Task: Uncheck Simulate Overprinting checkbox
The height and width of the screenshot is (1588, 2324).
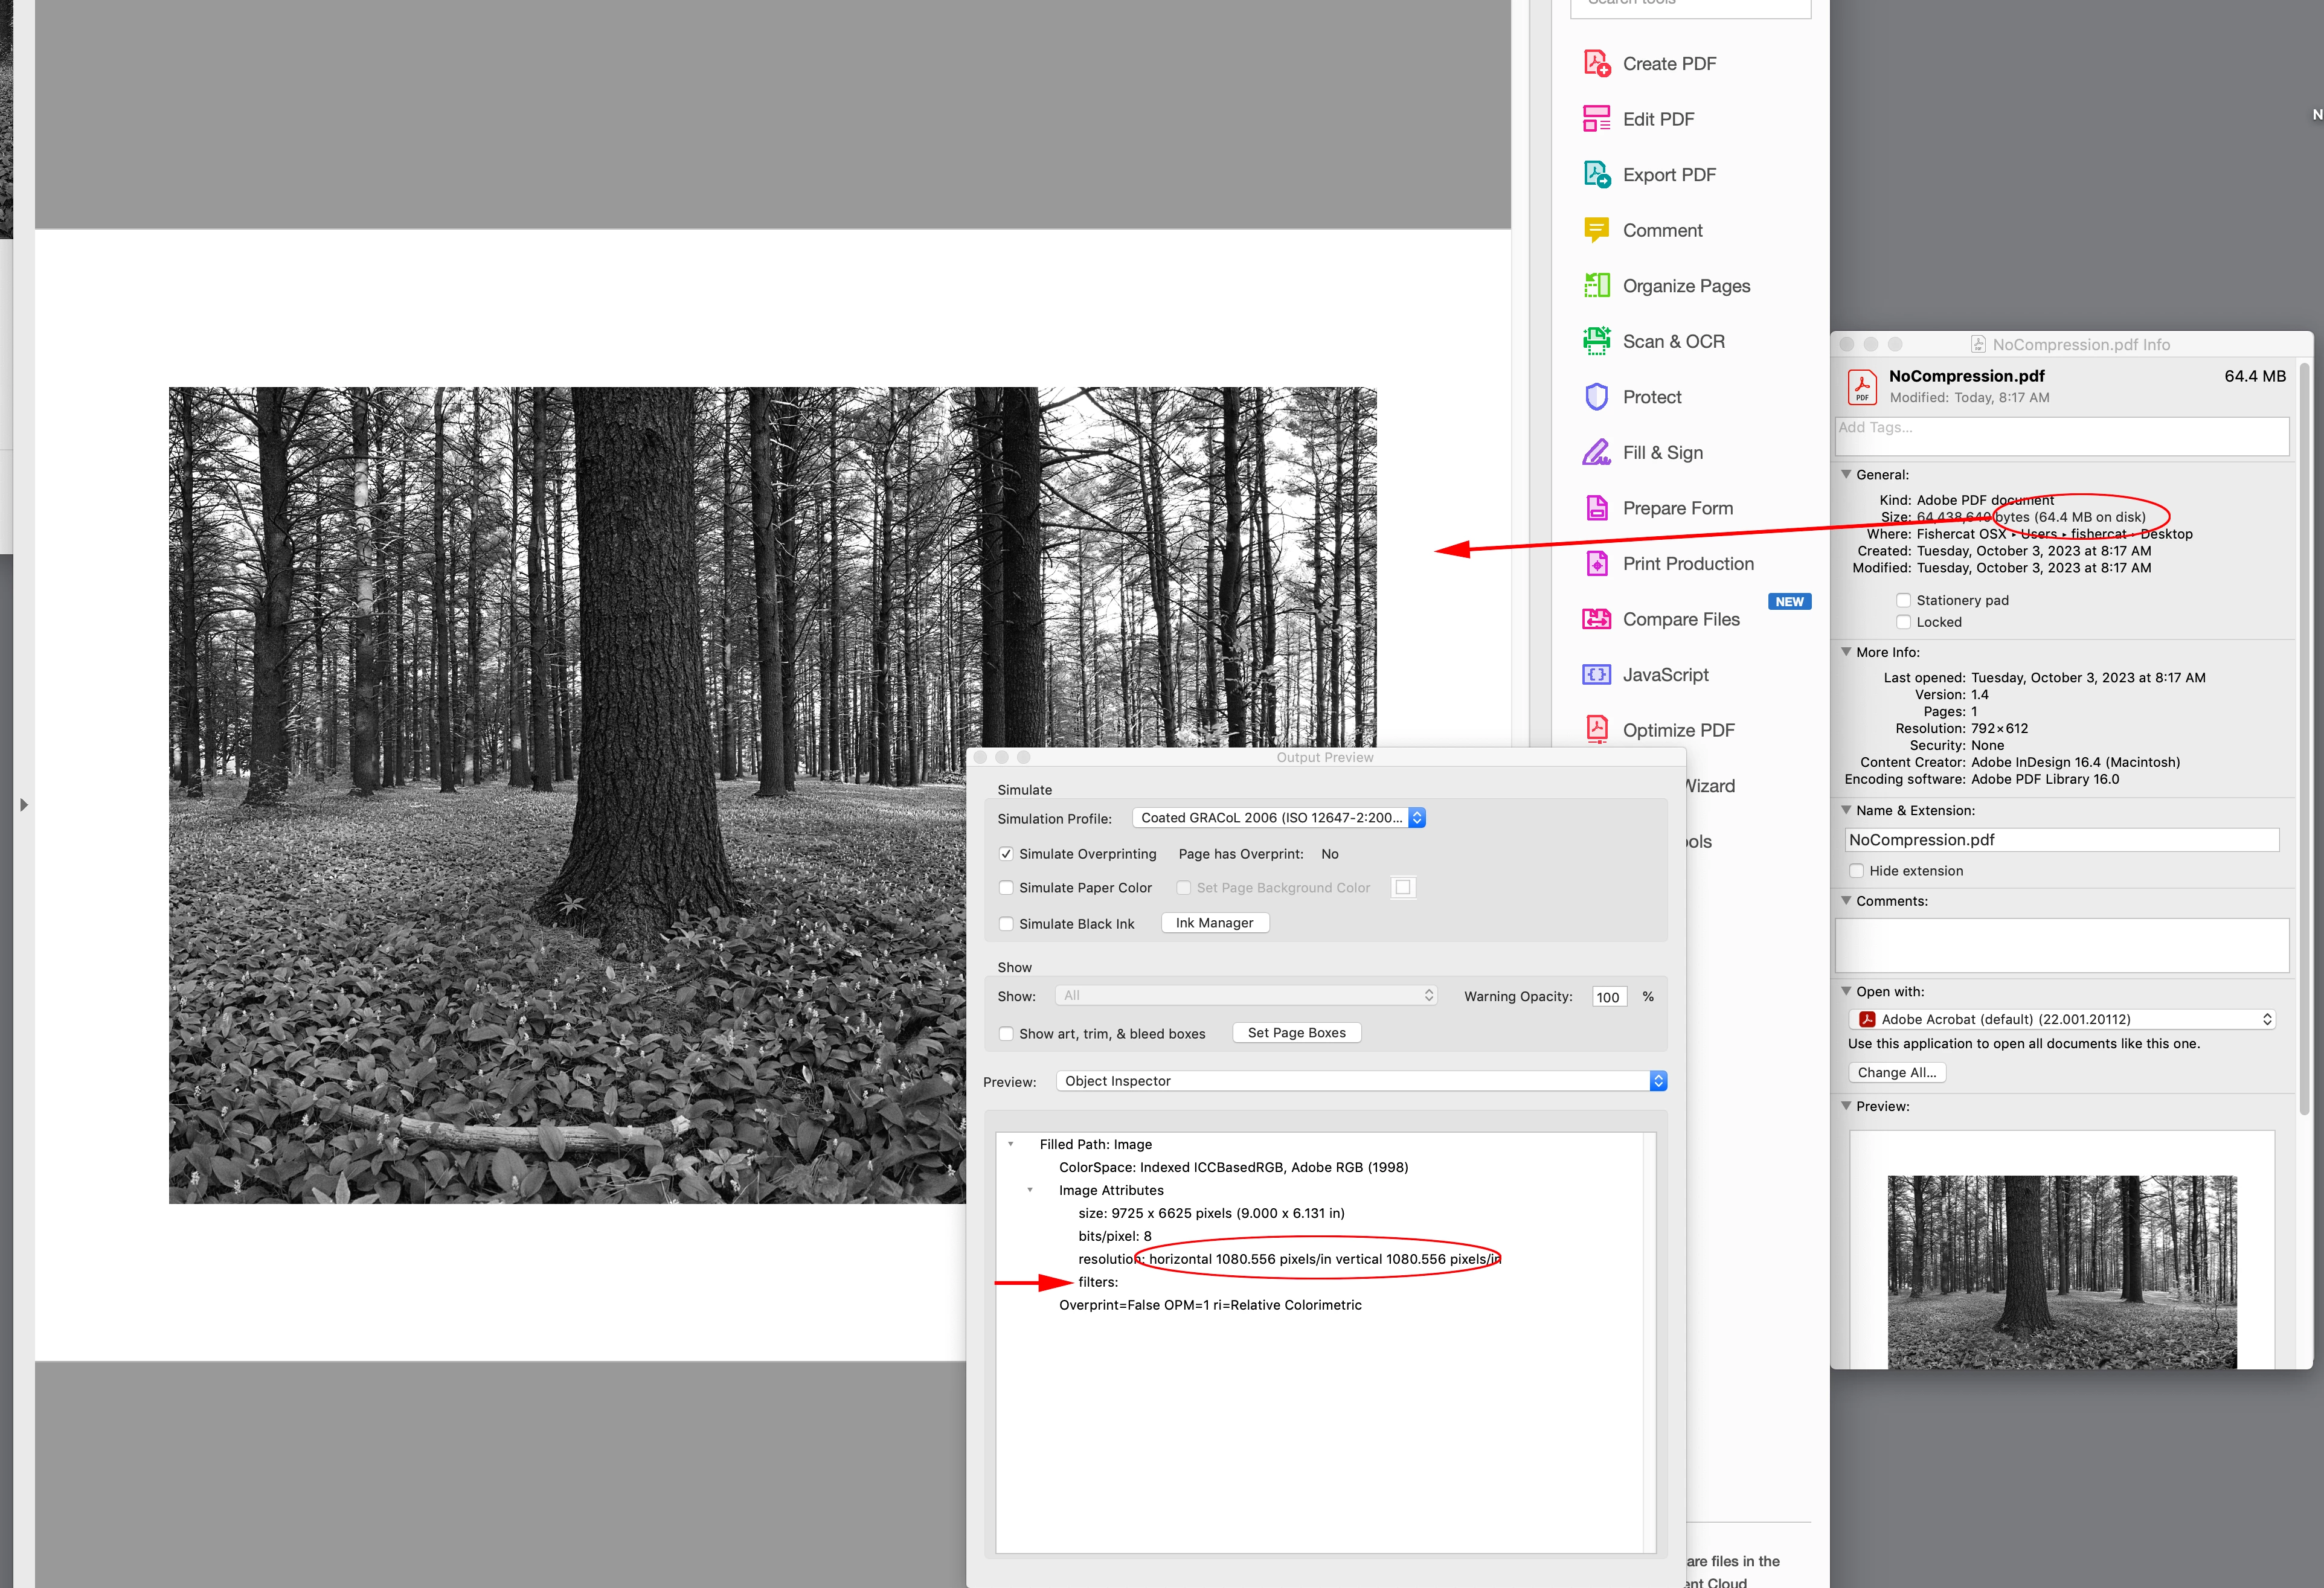Action: 1006,854
